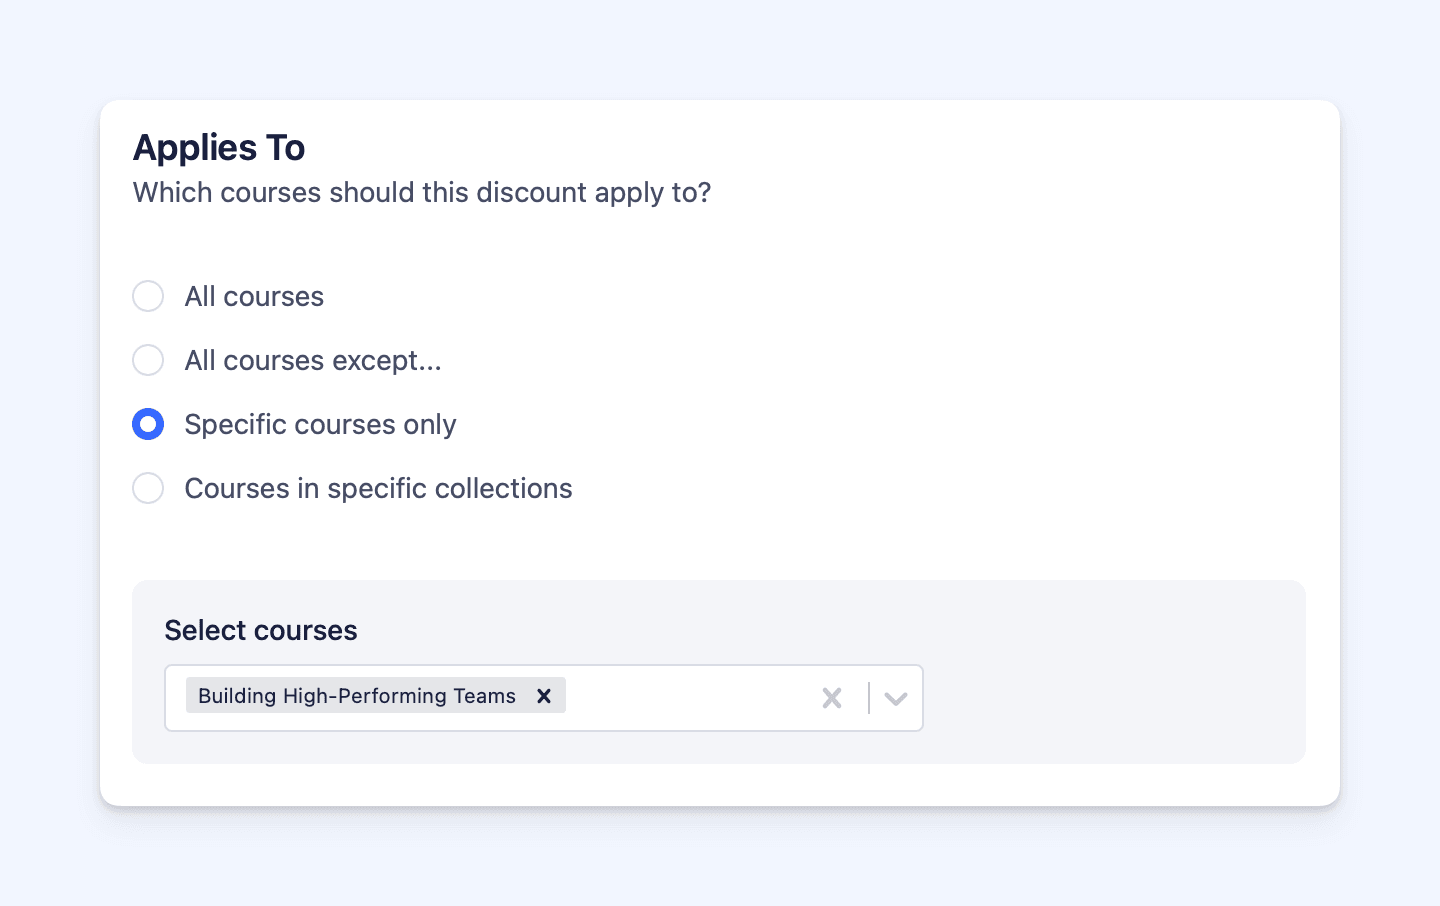1440x906 pixels.
Task: Click the Building High-Performing Teams tag text
Action: click(356, 696)
